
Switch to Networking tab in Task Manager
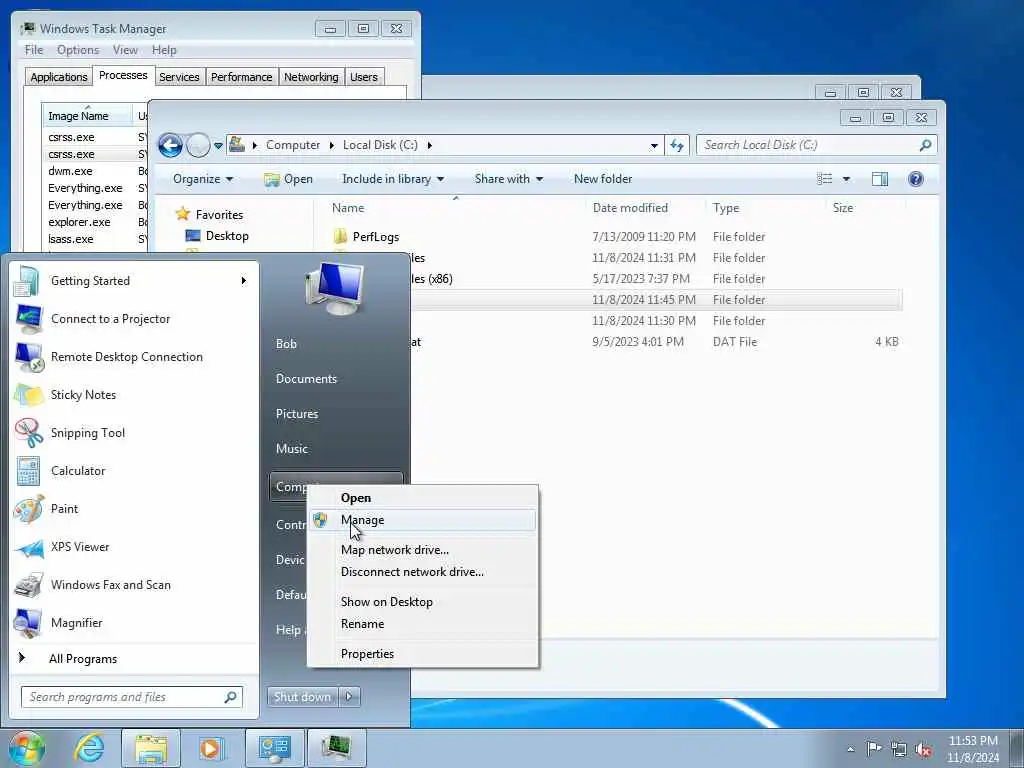[x=311, y=77]
